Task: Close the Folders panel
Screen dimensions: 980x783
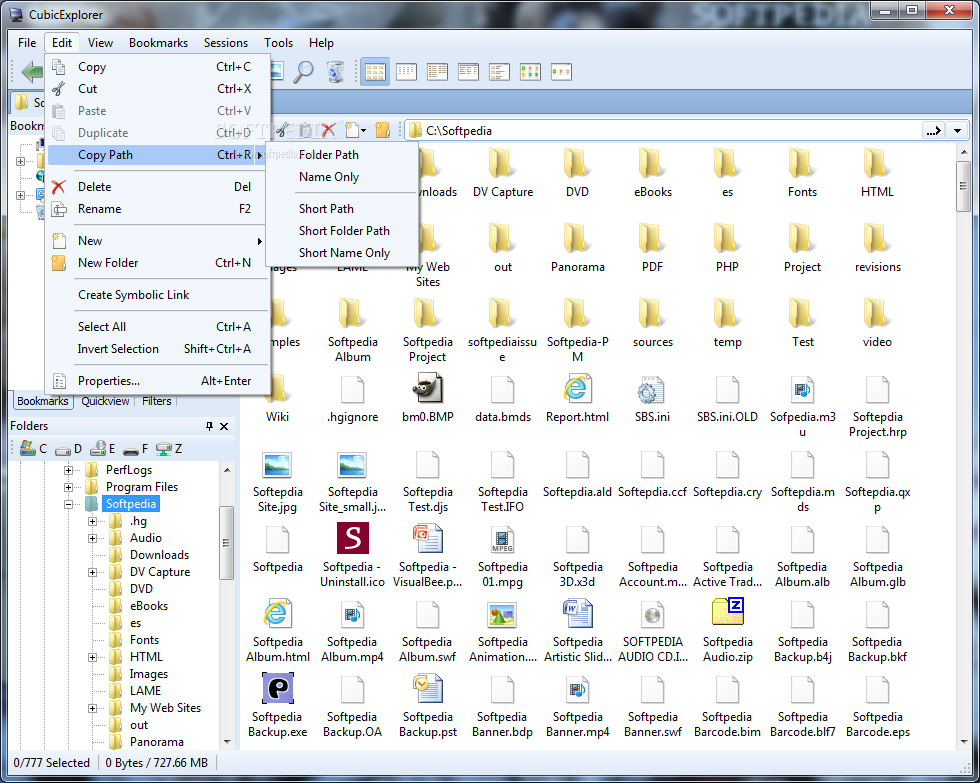Action: pos(224,426)
